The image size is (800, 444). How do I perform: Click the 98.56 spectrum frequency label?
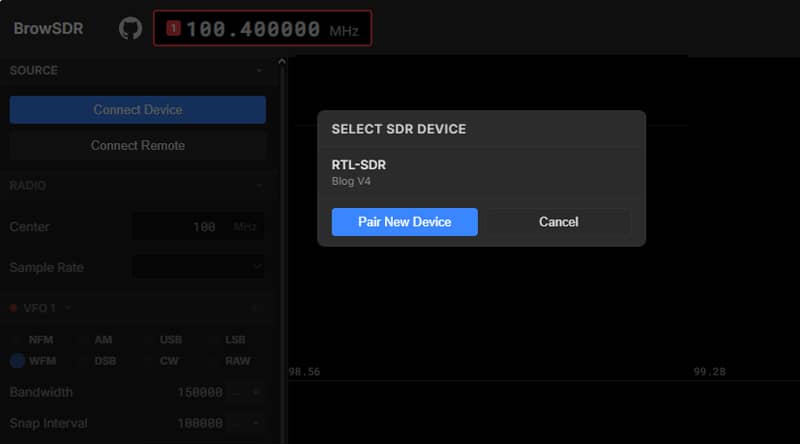click(305, 372)
